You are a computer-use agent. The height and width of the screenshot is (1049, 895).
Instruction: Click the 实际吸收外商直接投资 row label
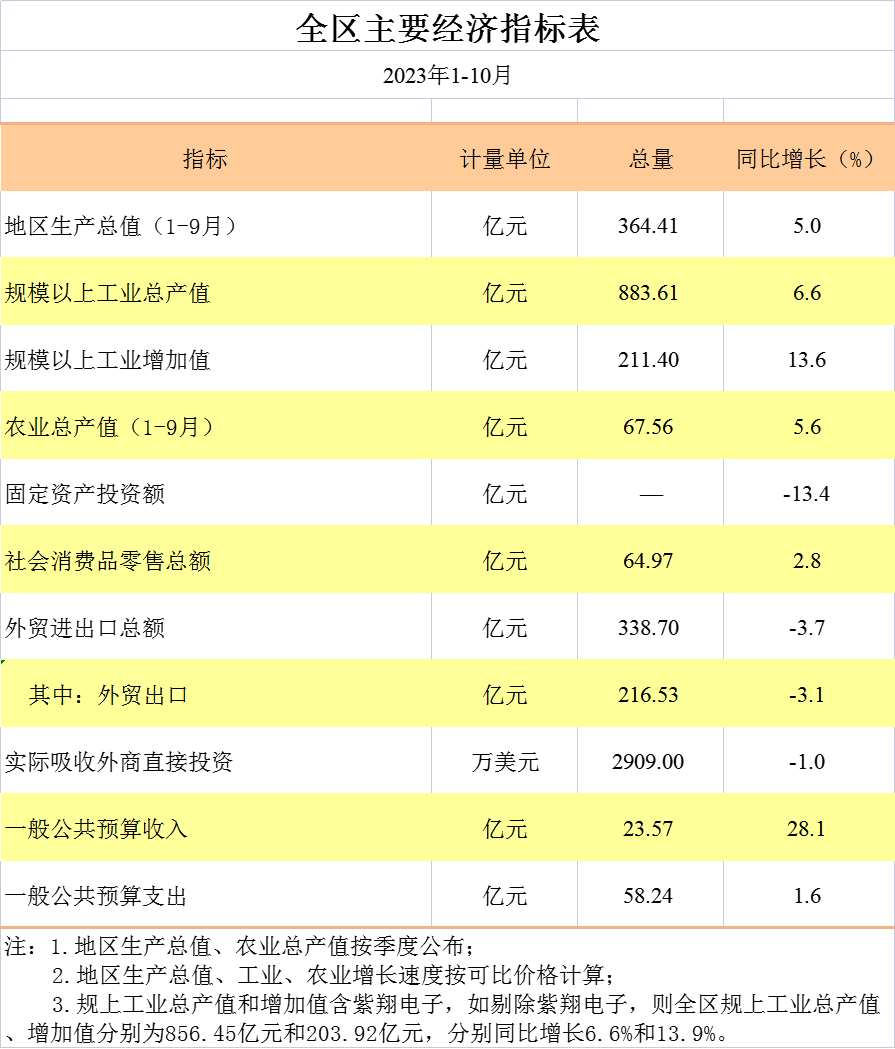pyautogui.click(x=119, y=762)
